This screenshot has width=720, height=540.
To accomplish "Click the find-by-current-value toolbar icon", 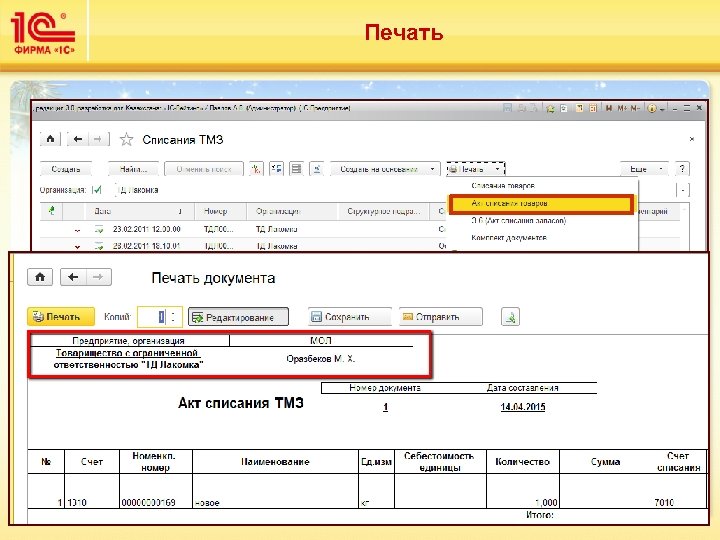I will coord(256,169).
